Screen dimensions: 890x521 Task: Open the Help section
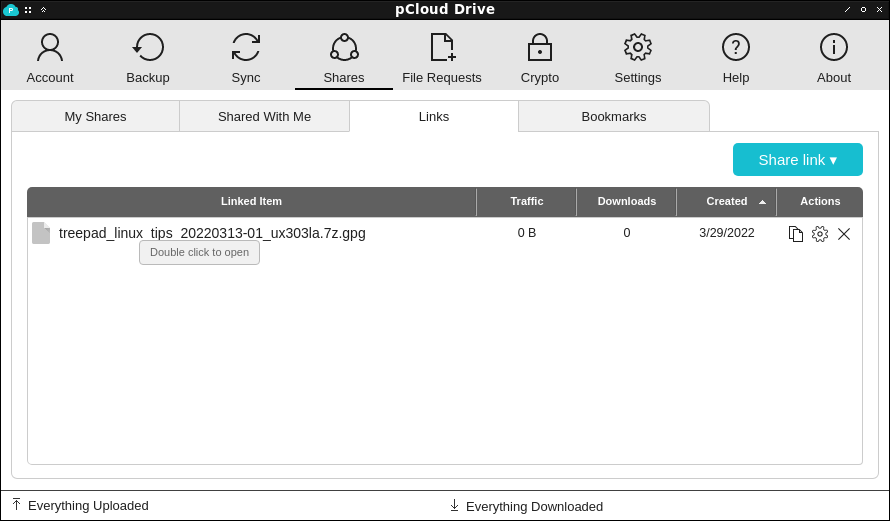(x=736, y=58)
